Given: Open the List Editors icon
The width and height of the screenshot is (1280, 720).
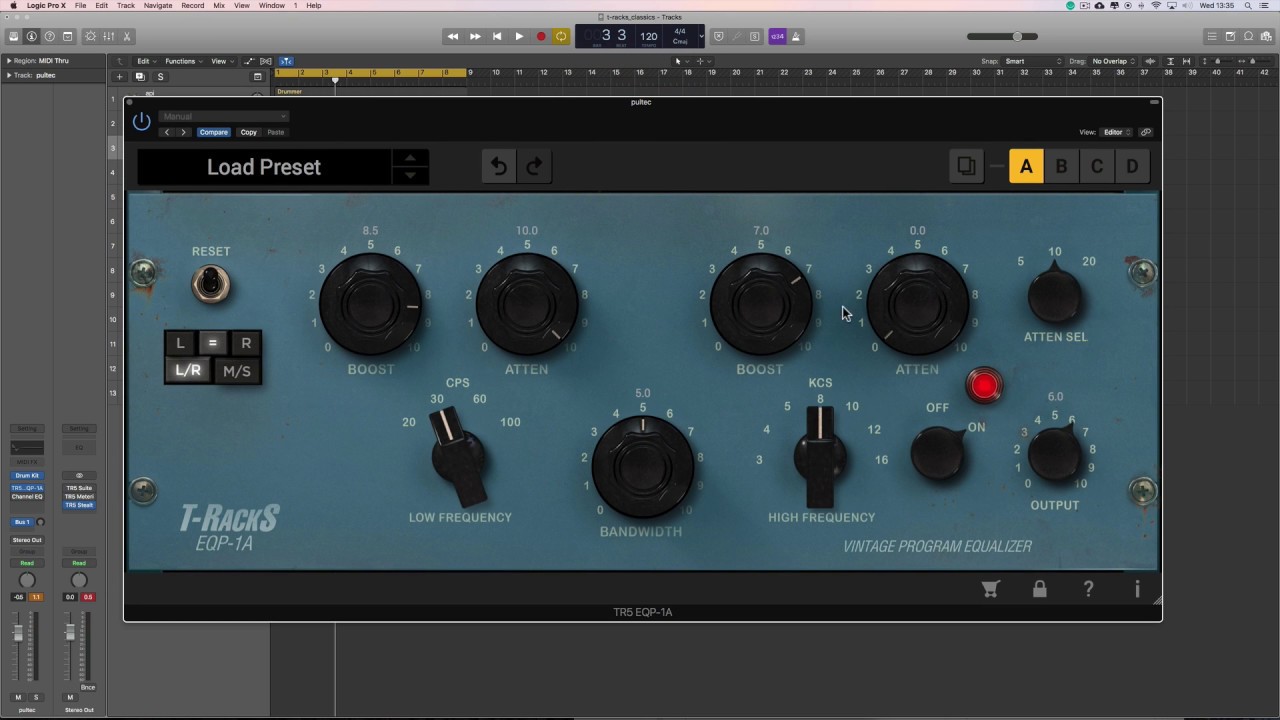Looking at the screenshot, I should [1211, 37].
